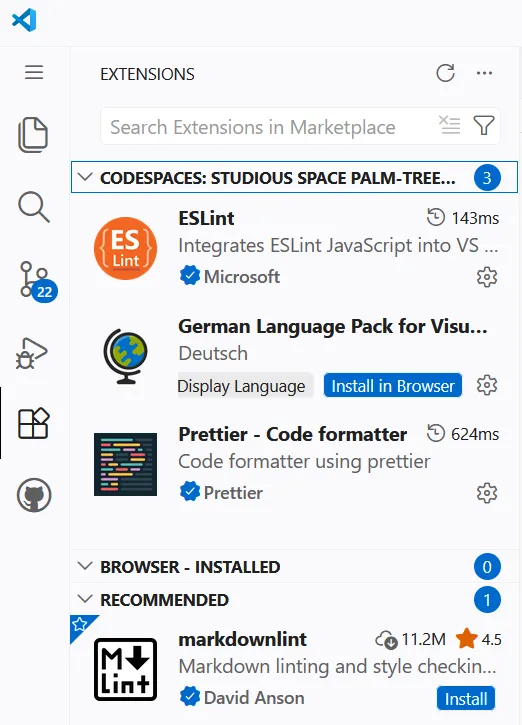522x725 pixels.
Task: Open the GitHub view in activity bar
Action: pos(34,495)
